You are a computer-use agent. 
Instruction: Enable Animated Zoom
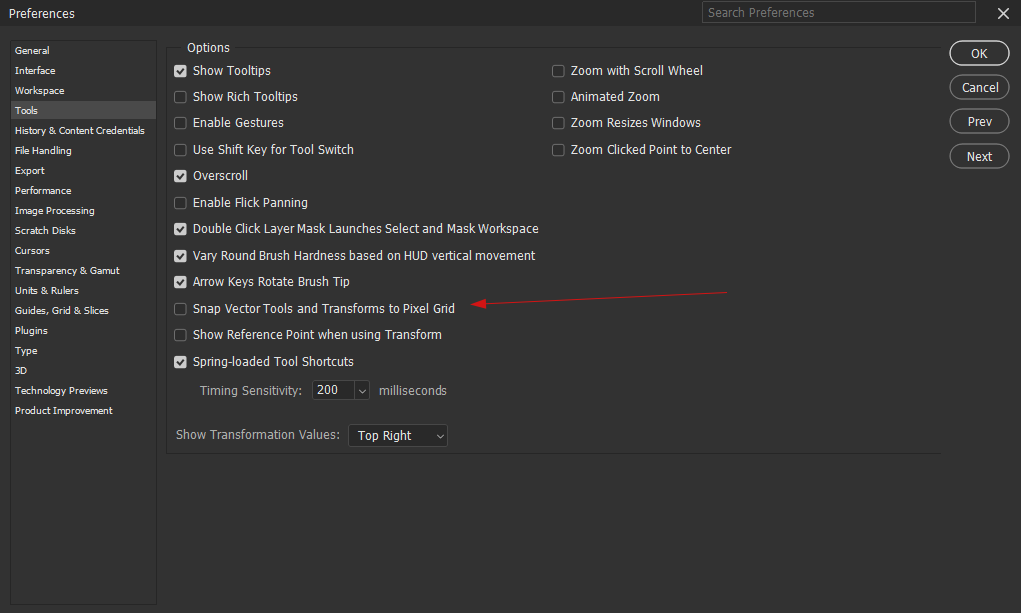(x=558, y=97)
